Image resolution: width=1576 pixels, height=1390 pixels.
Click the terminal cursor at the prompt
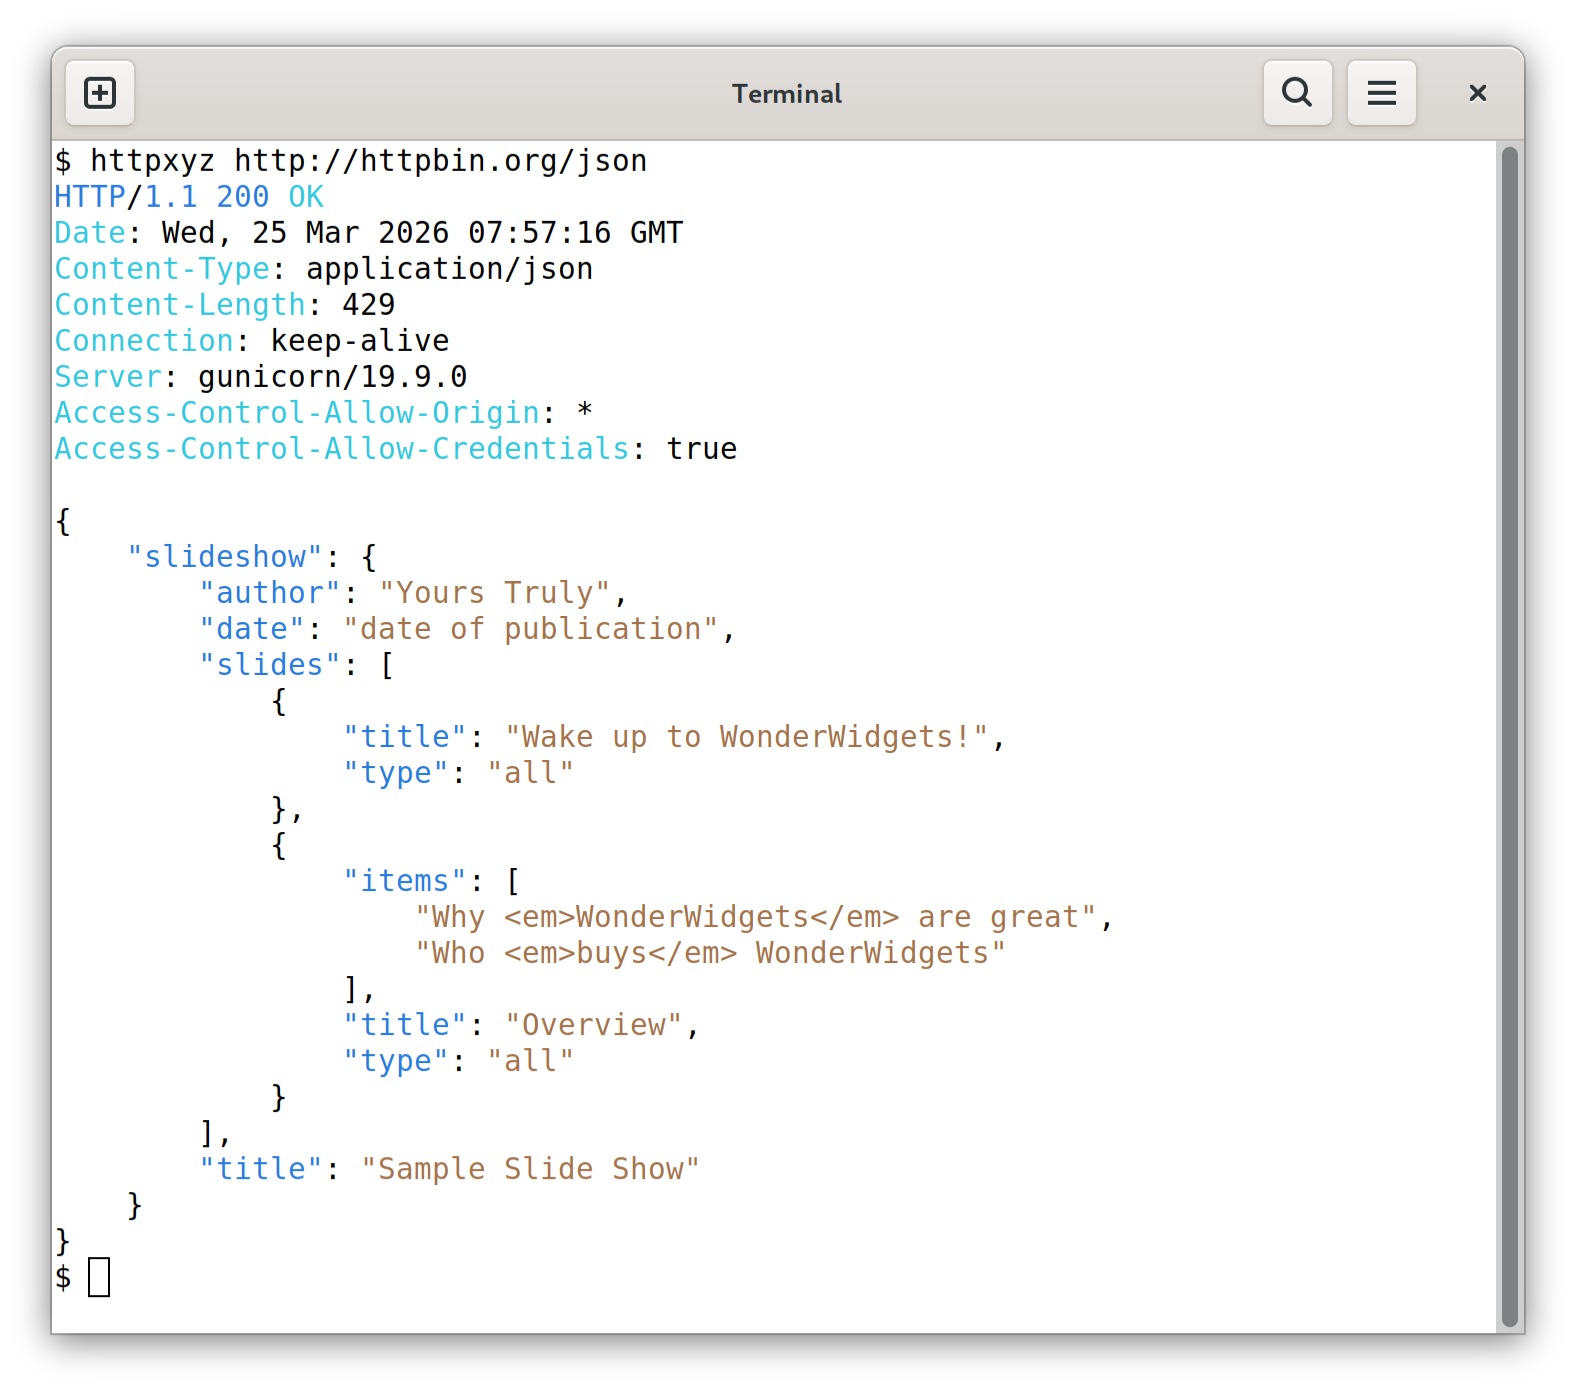pos(99,1277)
